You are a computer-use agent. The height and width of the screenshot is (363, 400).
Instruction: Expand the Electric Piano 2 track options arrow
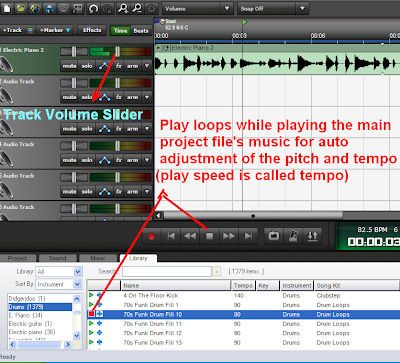click(x=147, y=66)
